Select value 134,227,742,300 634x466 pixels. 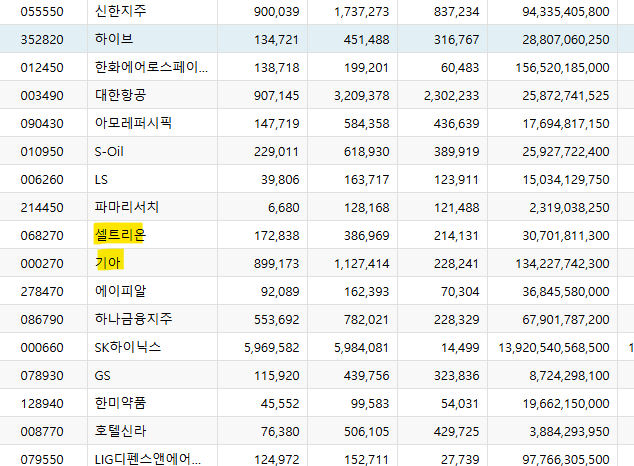pyautogui.click(x=562, y=264)
